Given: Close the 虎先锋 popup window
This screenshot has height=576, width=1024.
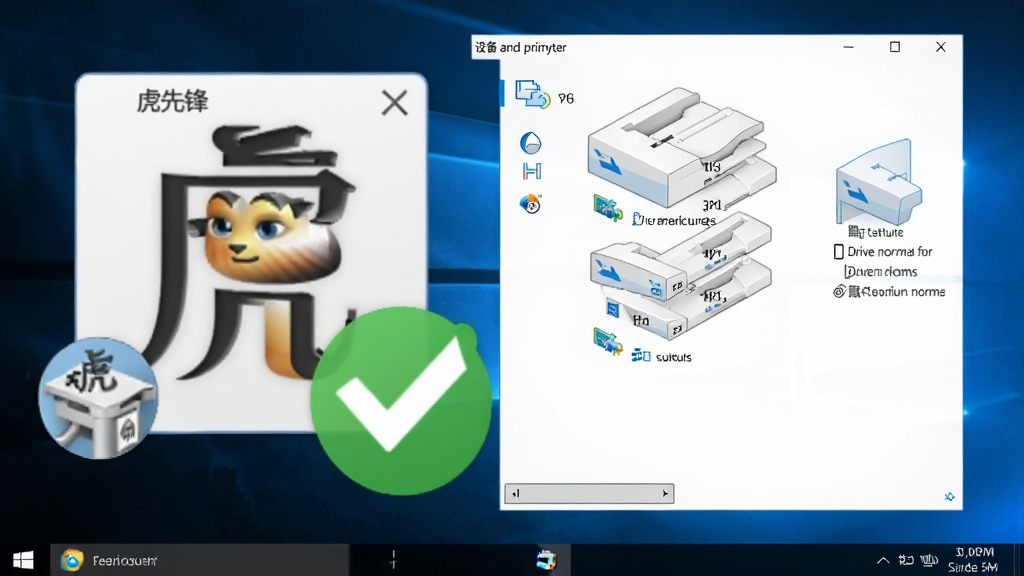Looking at the screenshot, I should coord(394,103).
